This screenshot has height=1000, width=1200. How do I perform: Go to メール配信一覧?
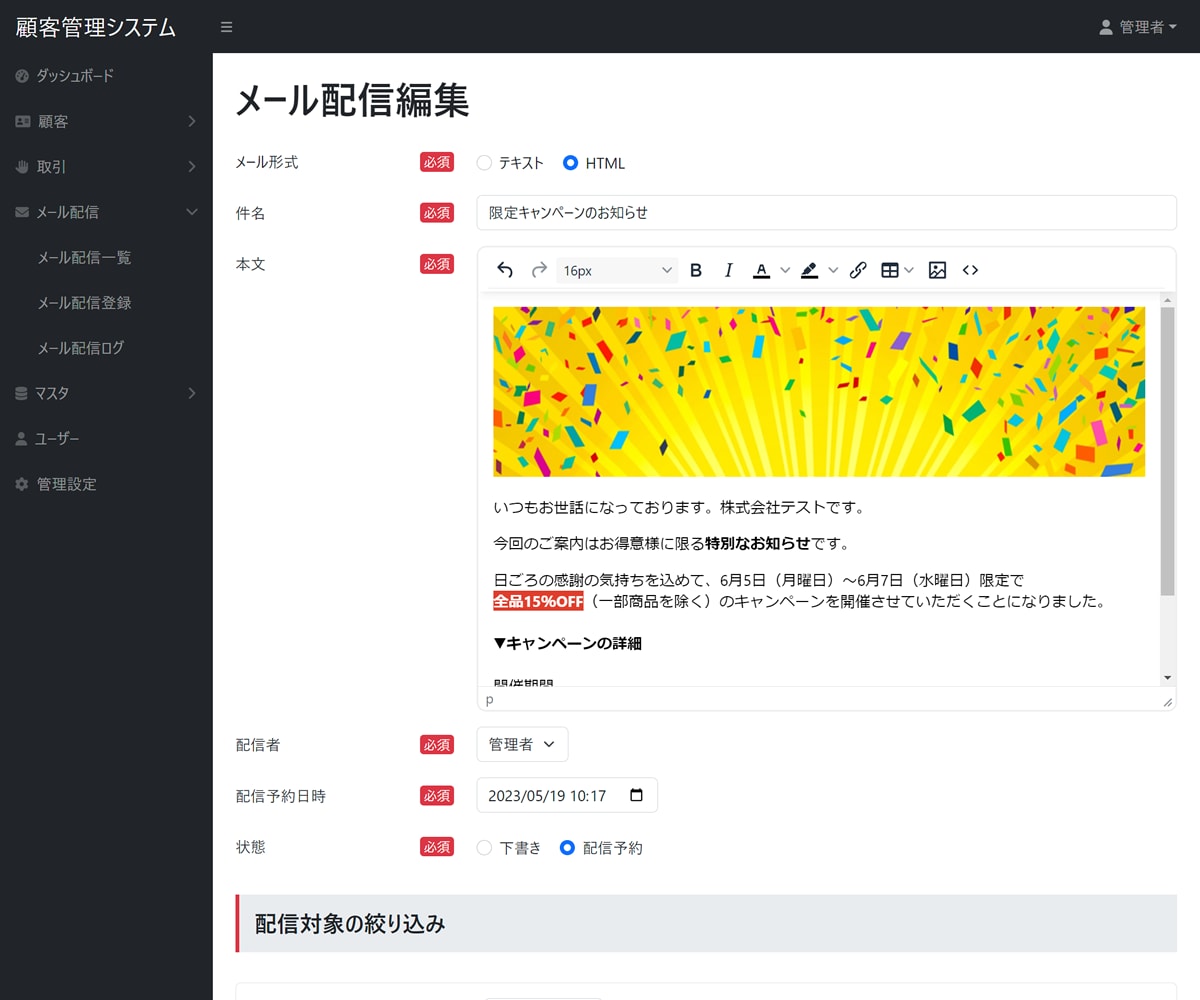(x=84, y=258)
